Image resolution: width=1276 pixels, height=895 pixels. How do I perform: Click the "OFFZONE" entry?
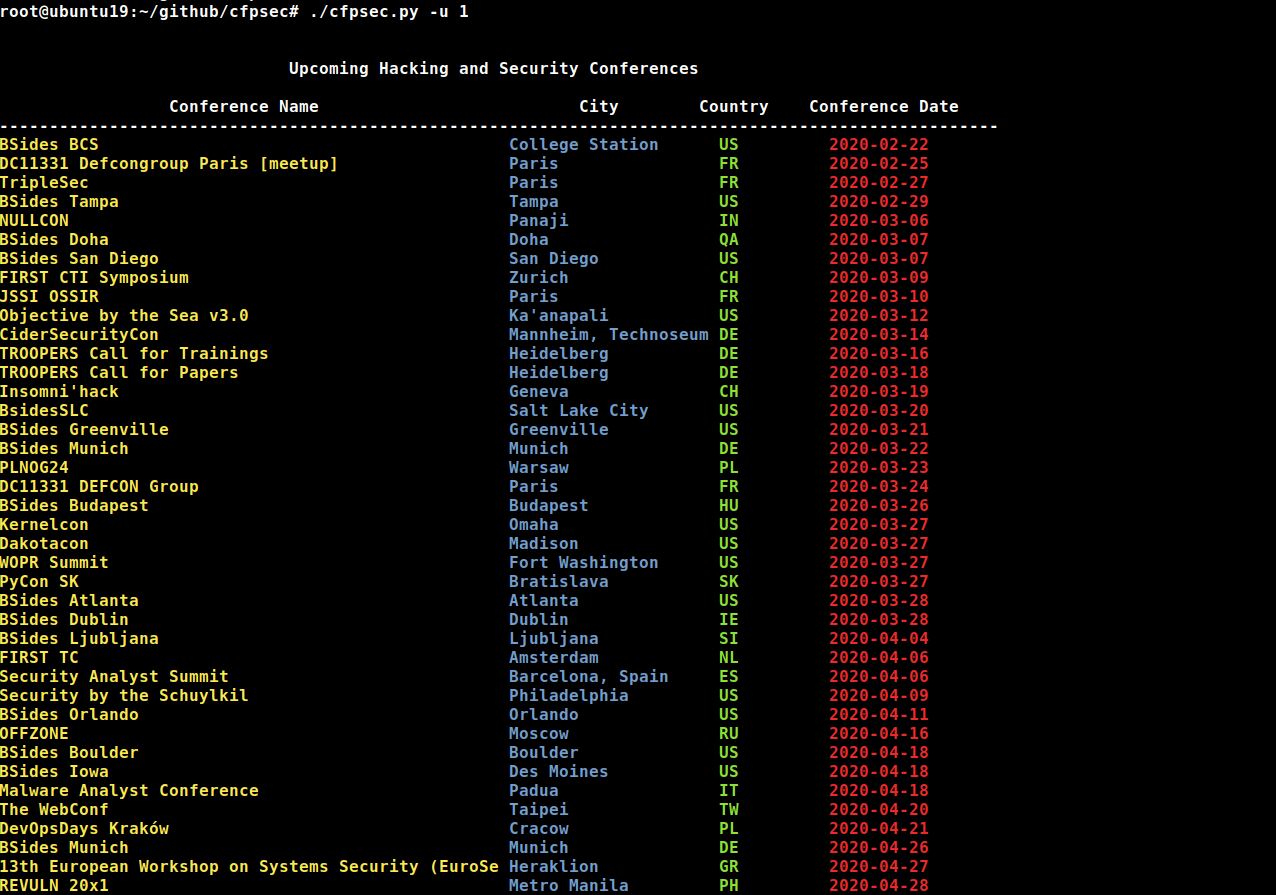34,733
